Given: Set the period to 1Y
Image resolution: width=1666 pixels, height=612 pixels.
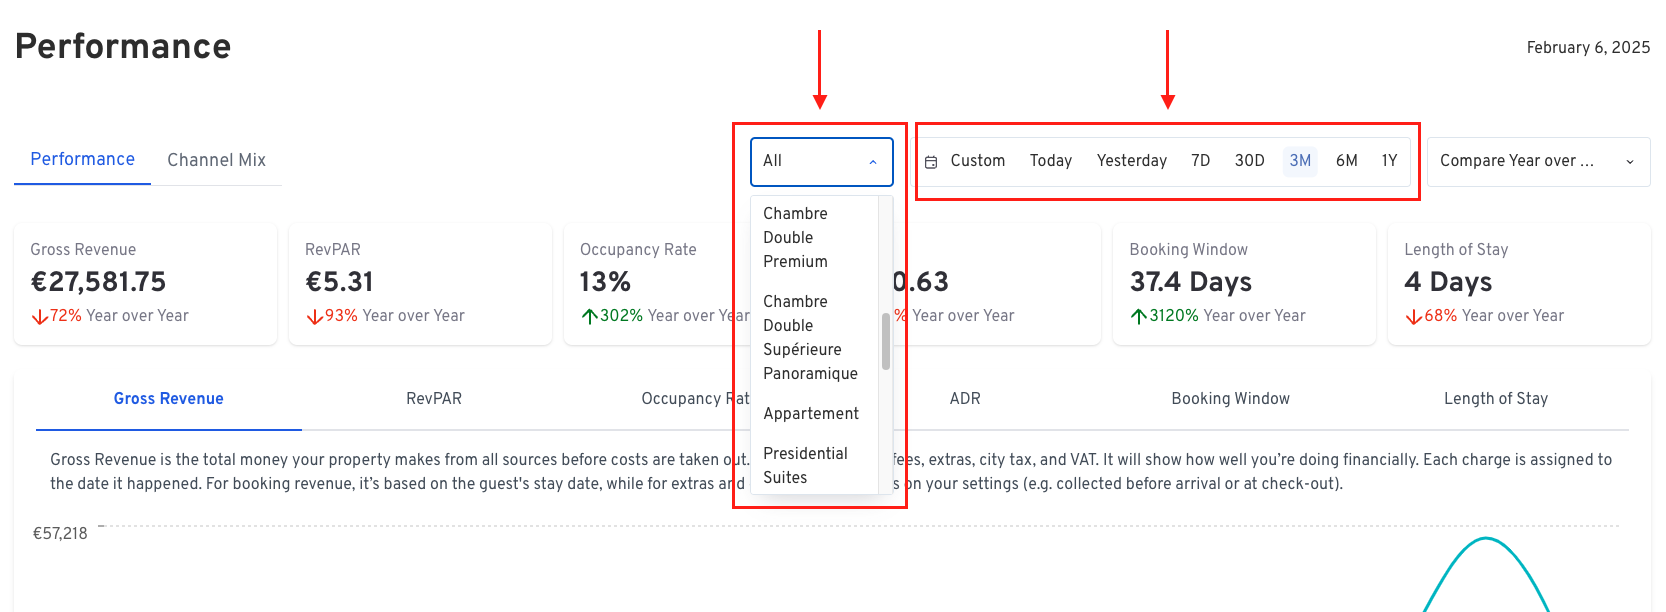Looking at the screenshot, I should click(1389, 161).
